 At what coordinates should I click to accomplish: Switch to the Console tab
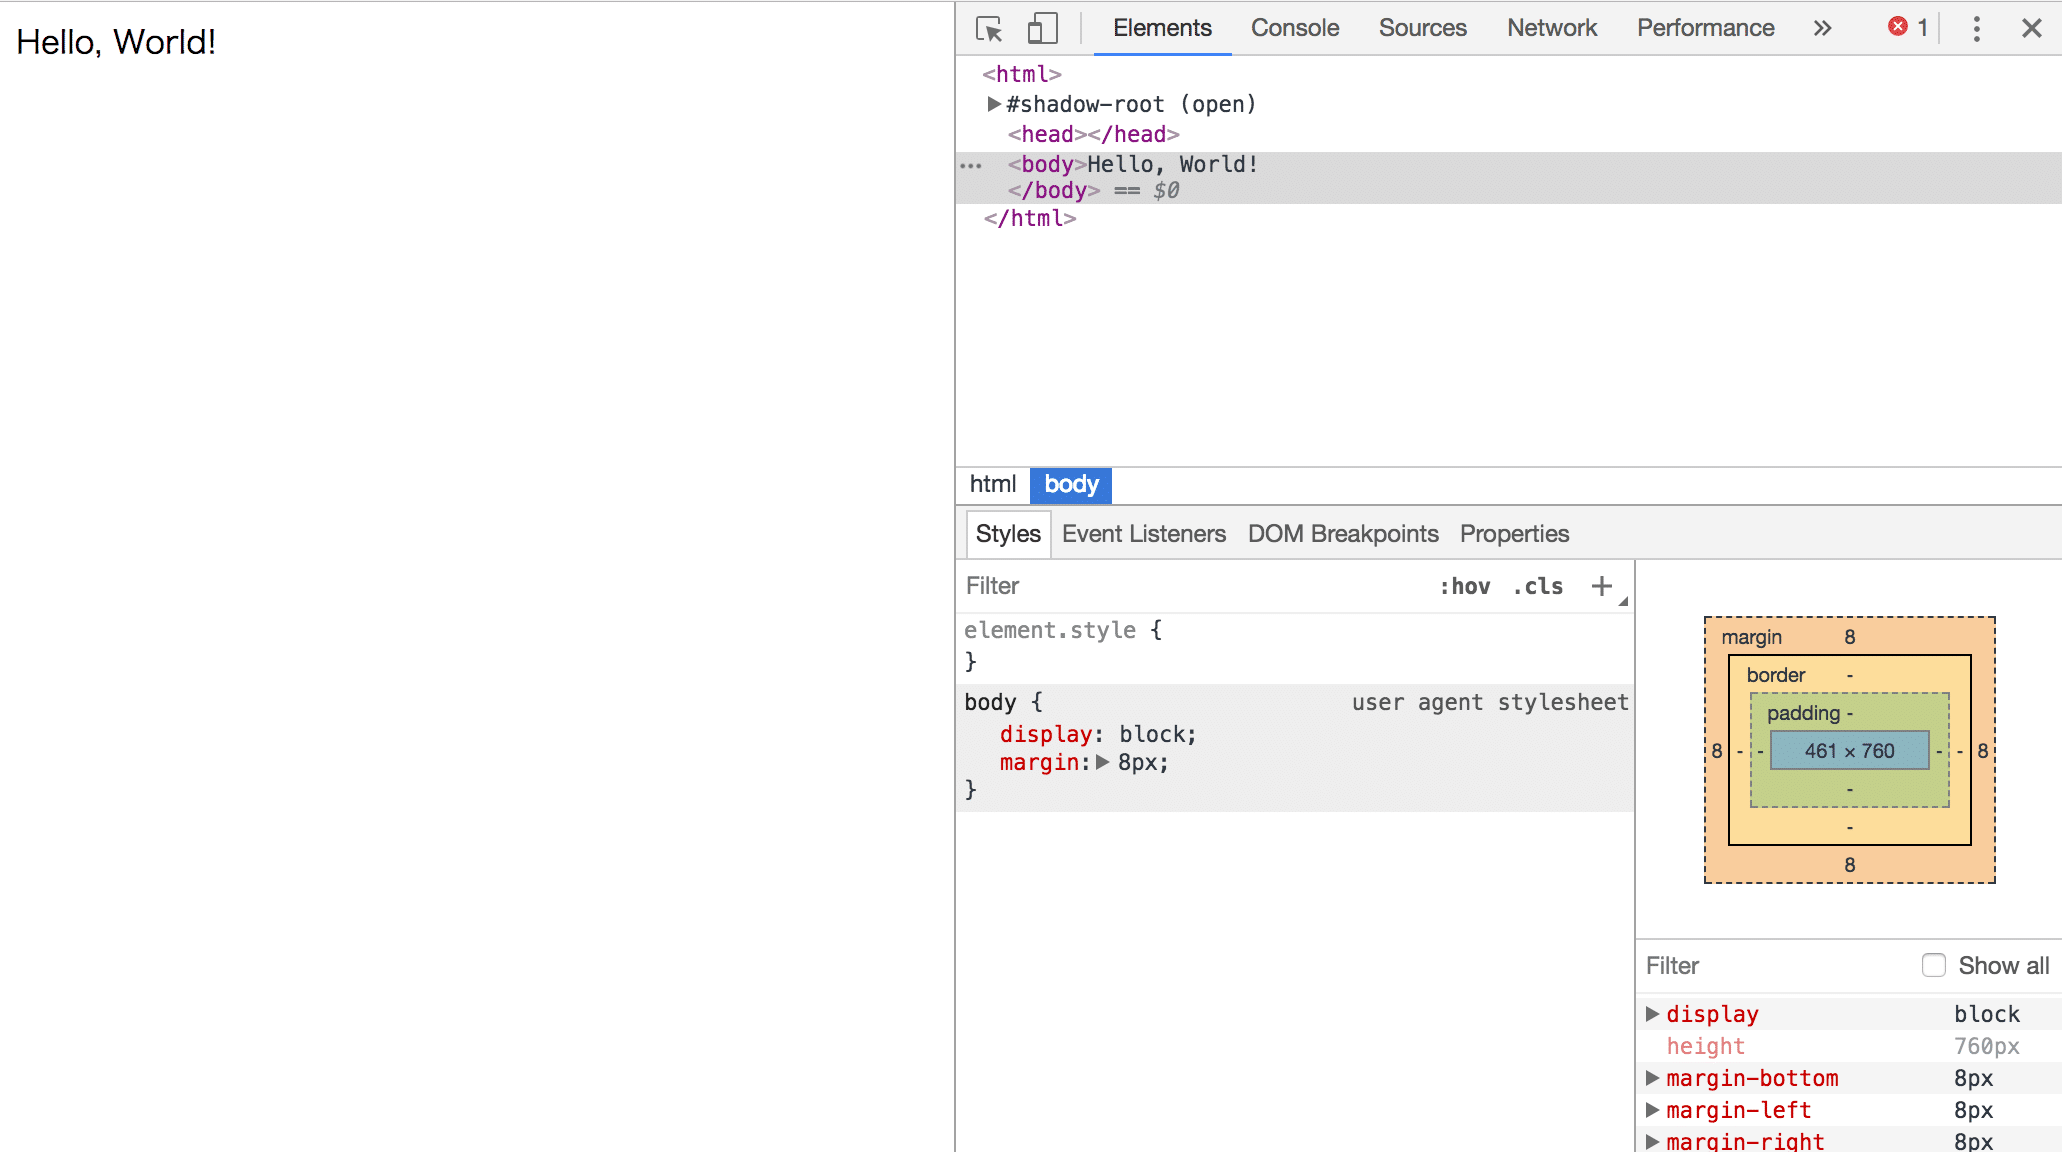pos(1294,28)
